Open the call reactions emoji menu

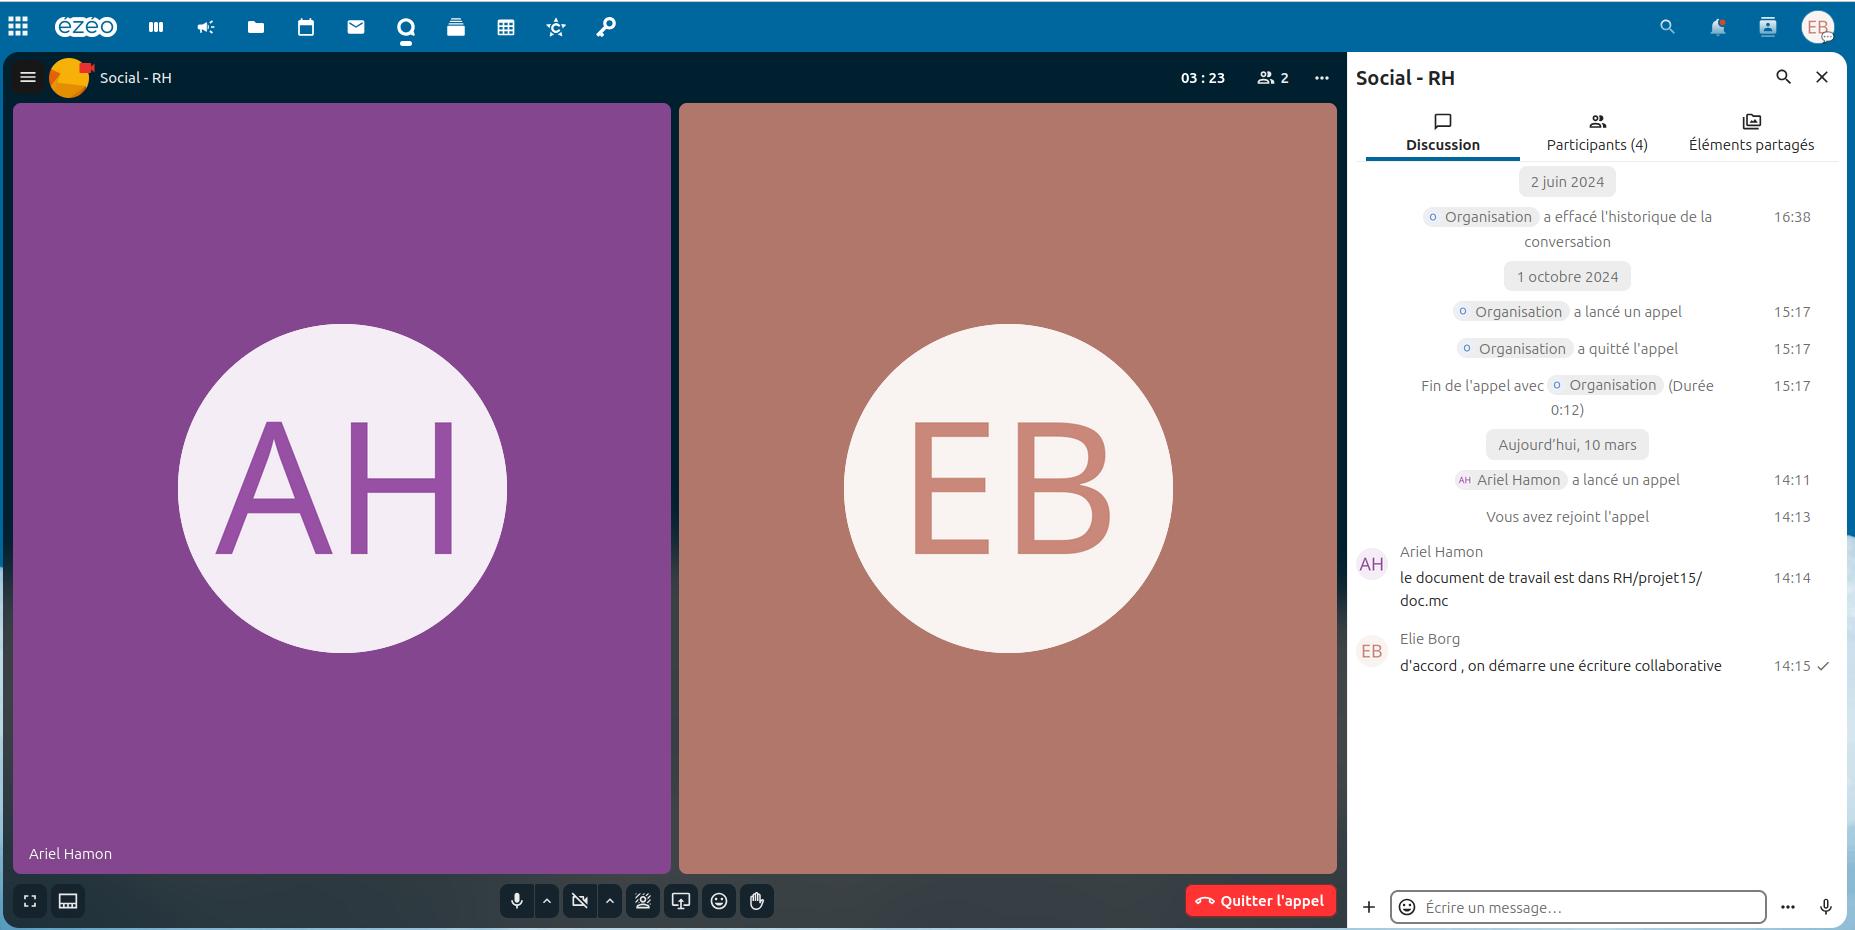pyautogui.click(x=719, y=901)
